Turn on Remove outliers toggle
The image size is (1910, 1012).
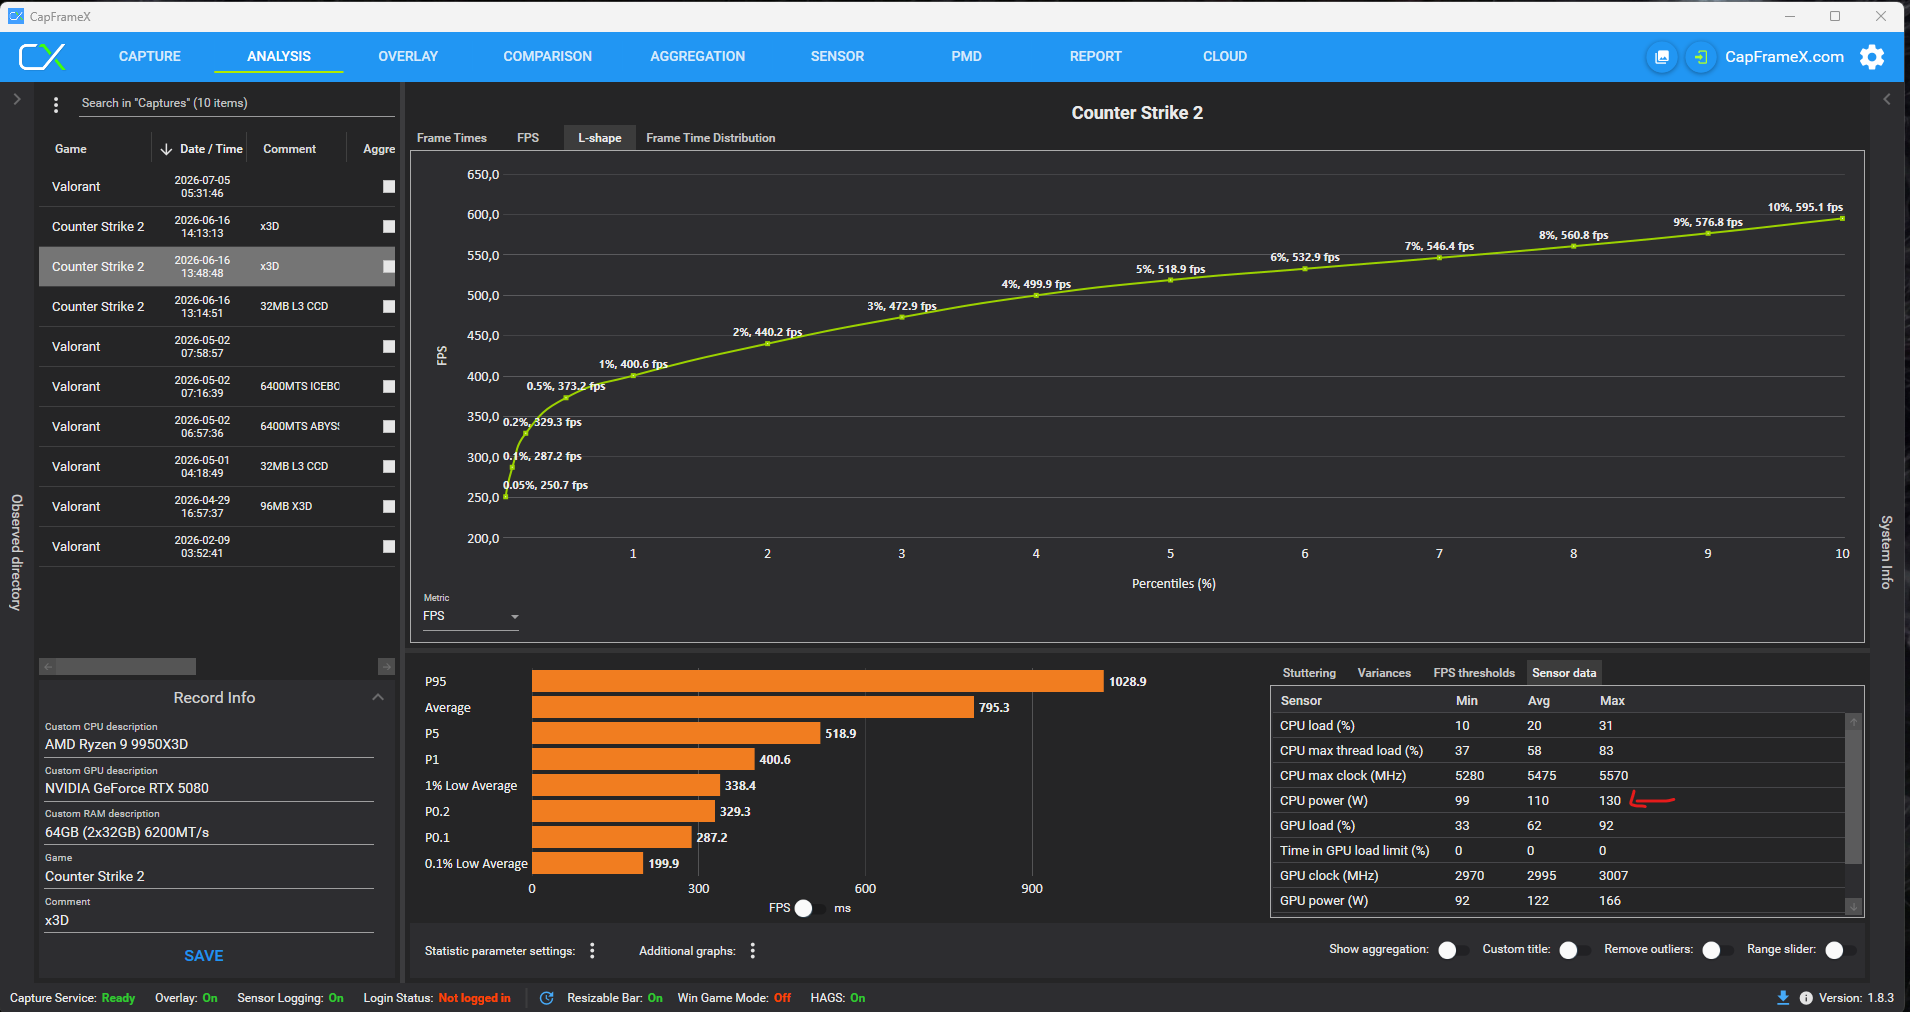[x=1717, y=950]
